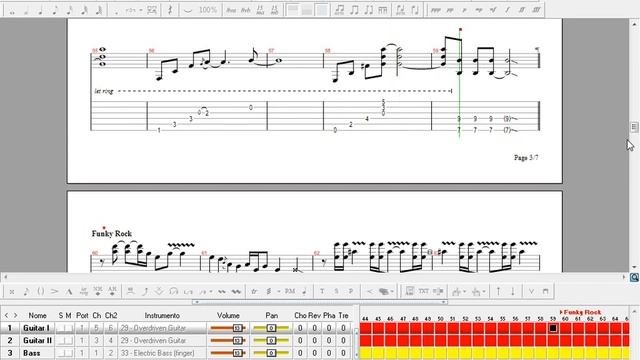Screen dimensions: 640x360
Task: Apply the 8va octave marking
Action: click(x=231, y=10)
